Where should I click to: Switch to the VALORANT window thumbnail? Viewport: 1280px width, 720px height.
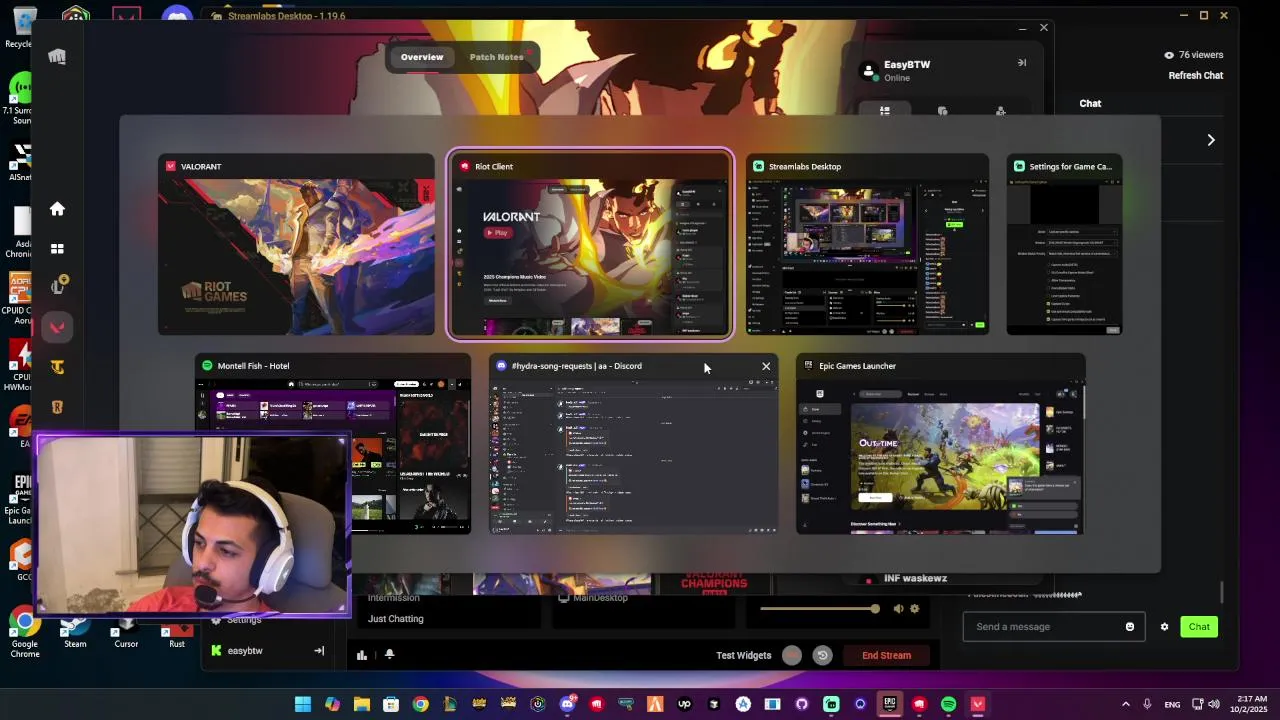tap(296, 245)
